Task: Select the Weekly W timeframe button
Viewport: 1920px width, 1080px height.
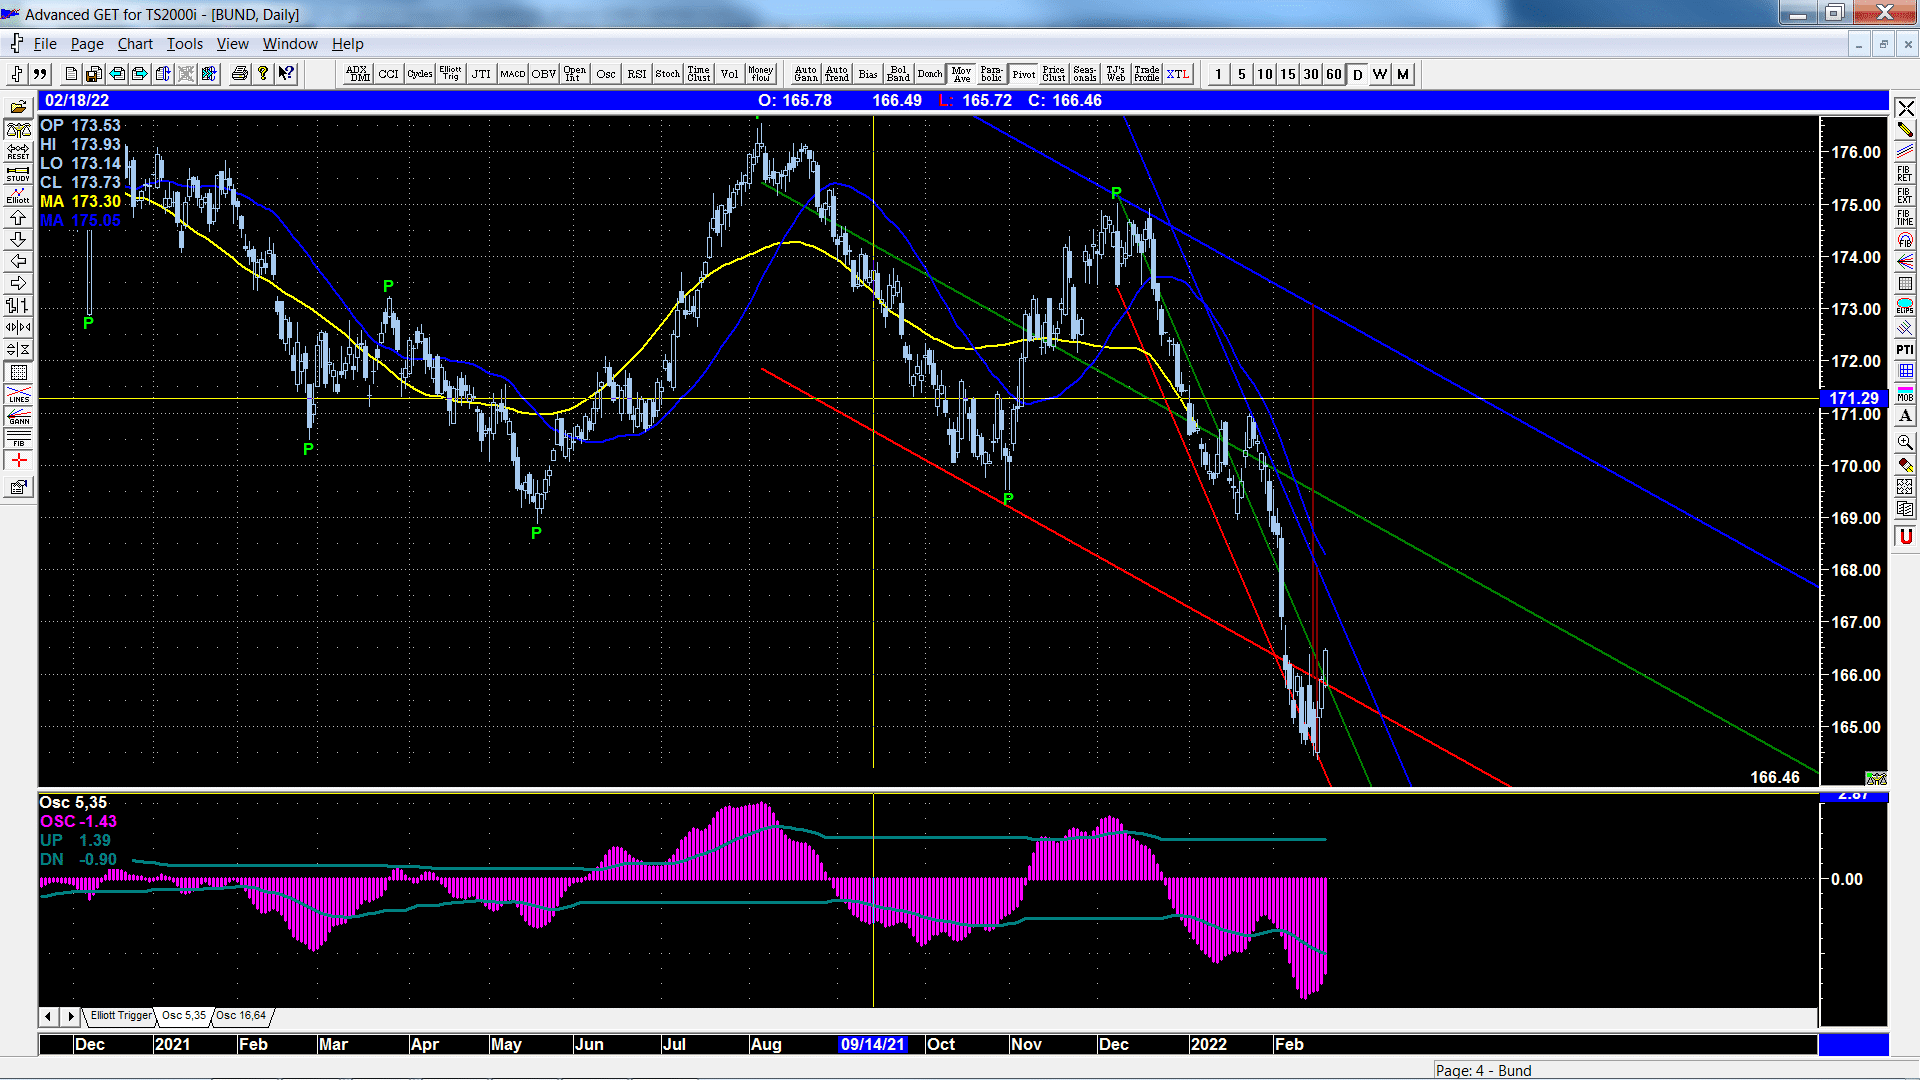Action: pyautogui.click(x=1380, y=74)
